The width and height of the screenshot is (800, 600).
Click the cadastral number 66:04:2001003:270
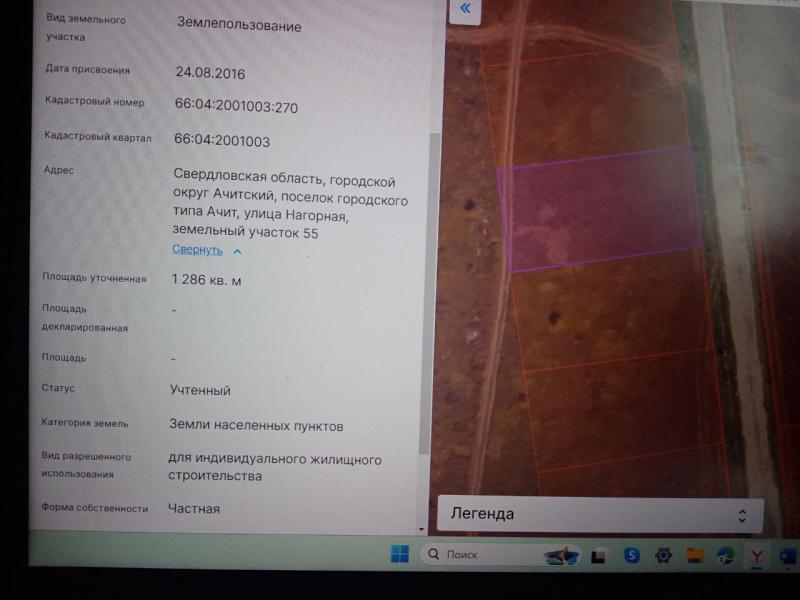click(x=236, y=106)
